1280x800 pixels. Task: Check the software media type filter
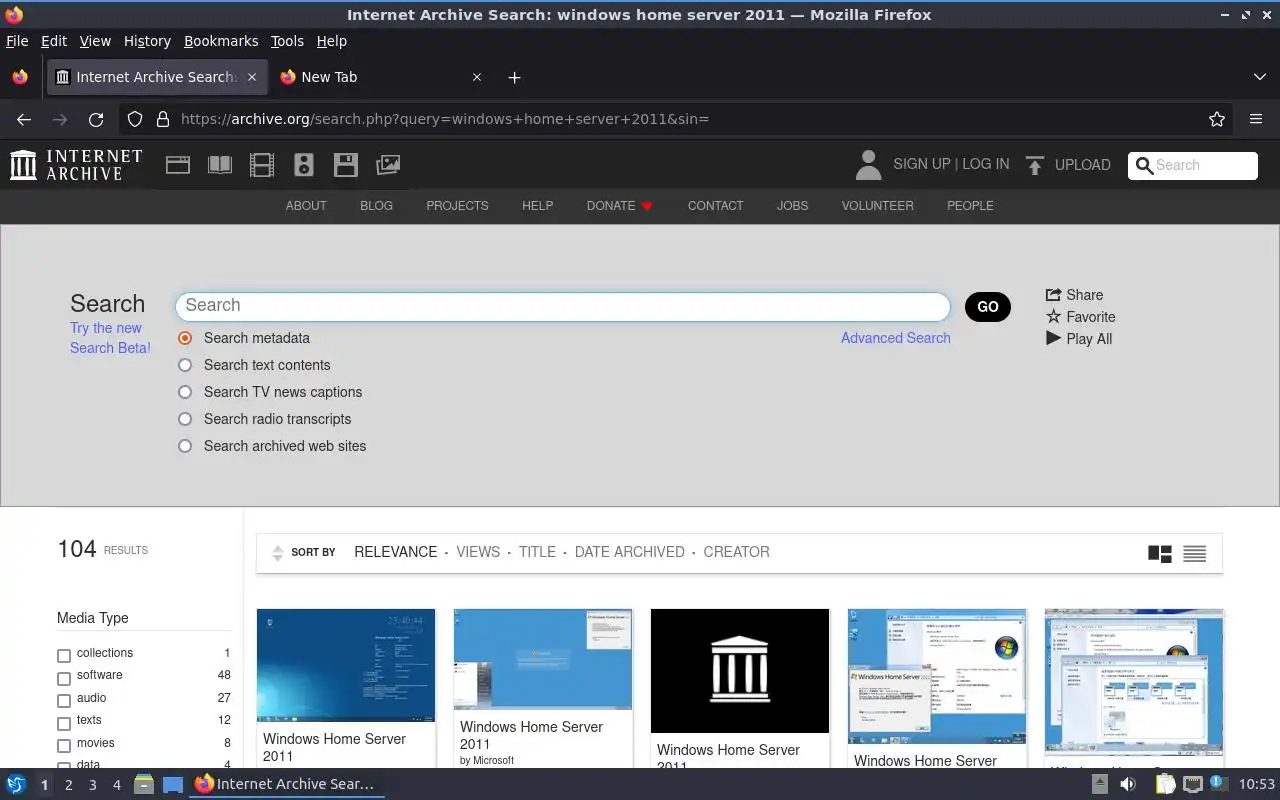tap(64, 678)
